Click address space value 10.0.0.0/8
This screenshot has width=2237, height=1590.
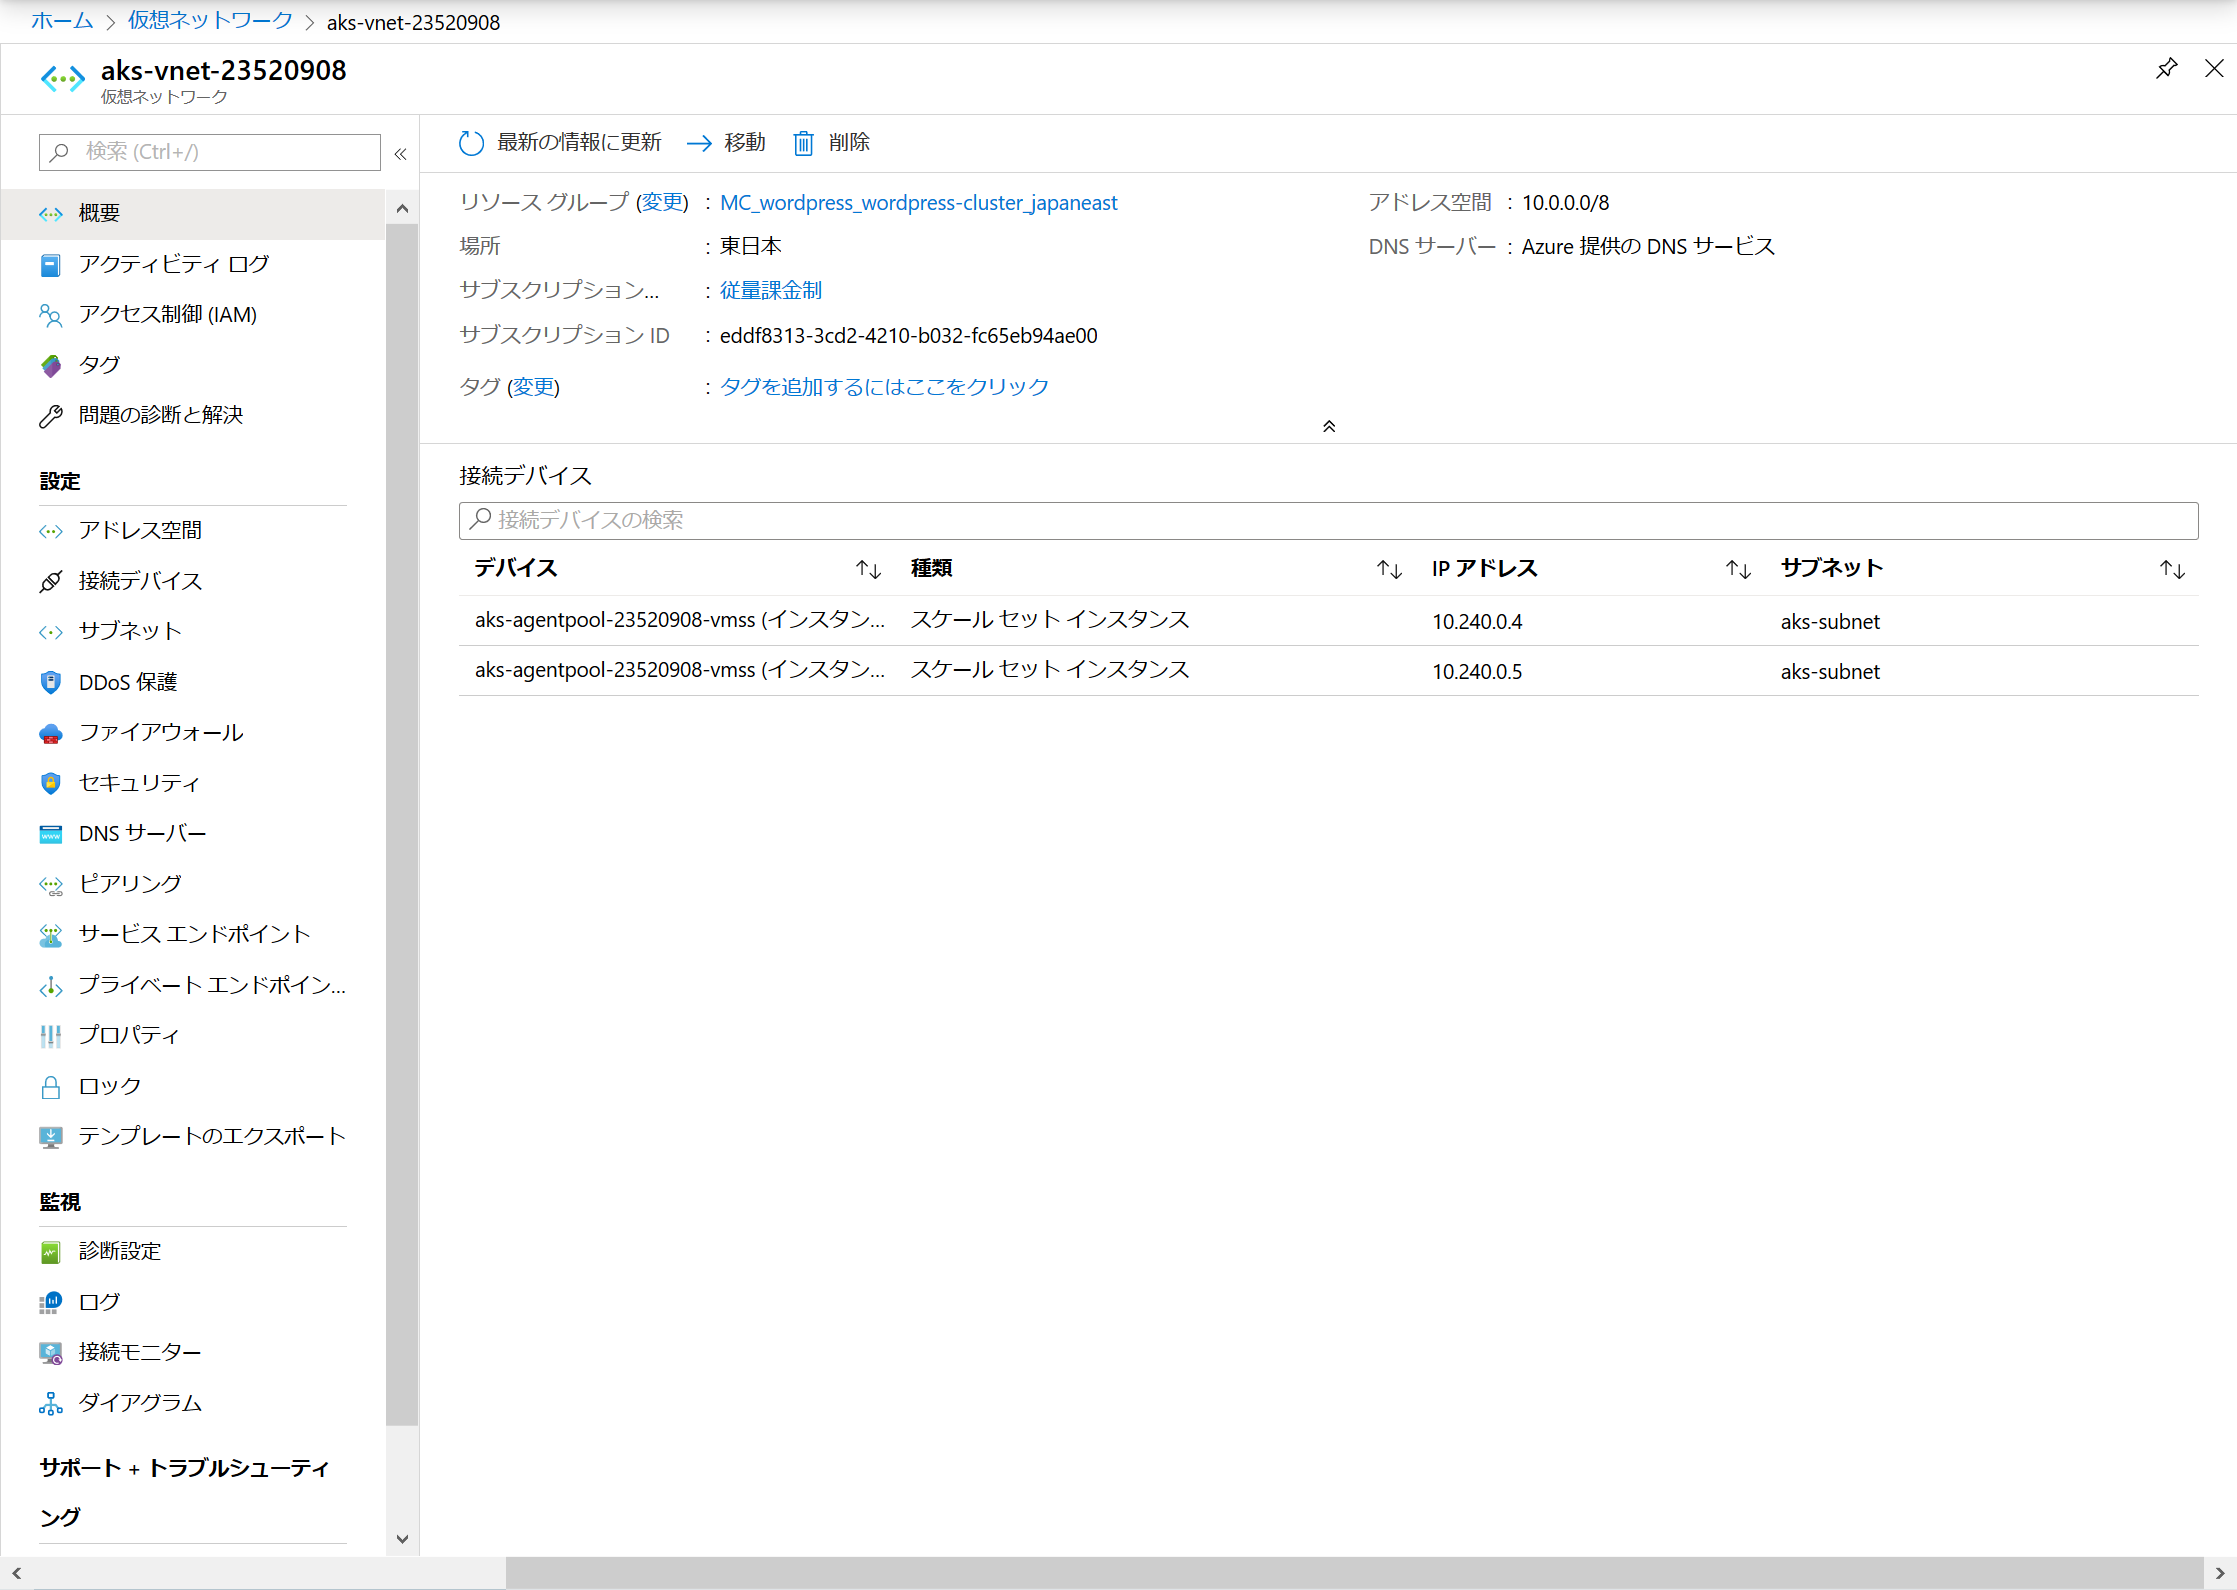[x=1565, y=203]
